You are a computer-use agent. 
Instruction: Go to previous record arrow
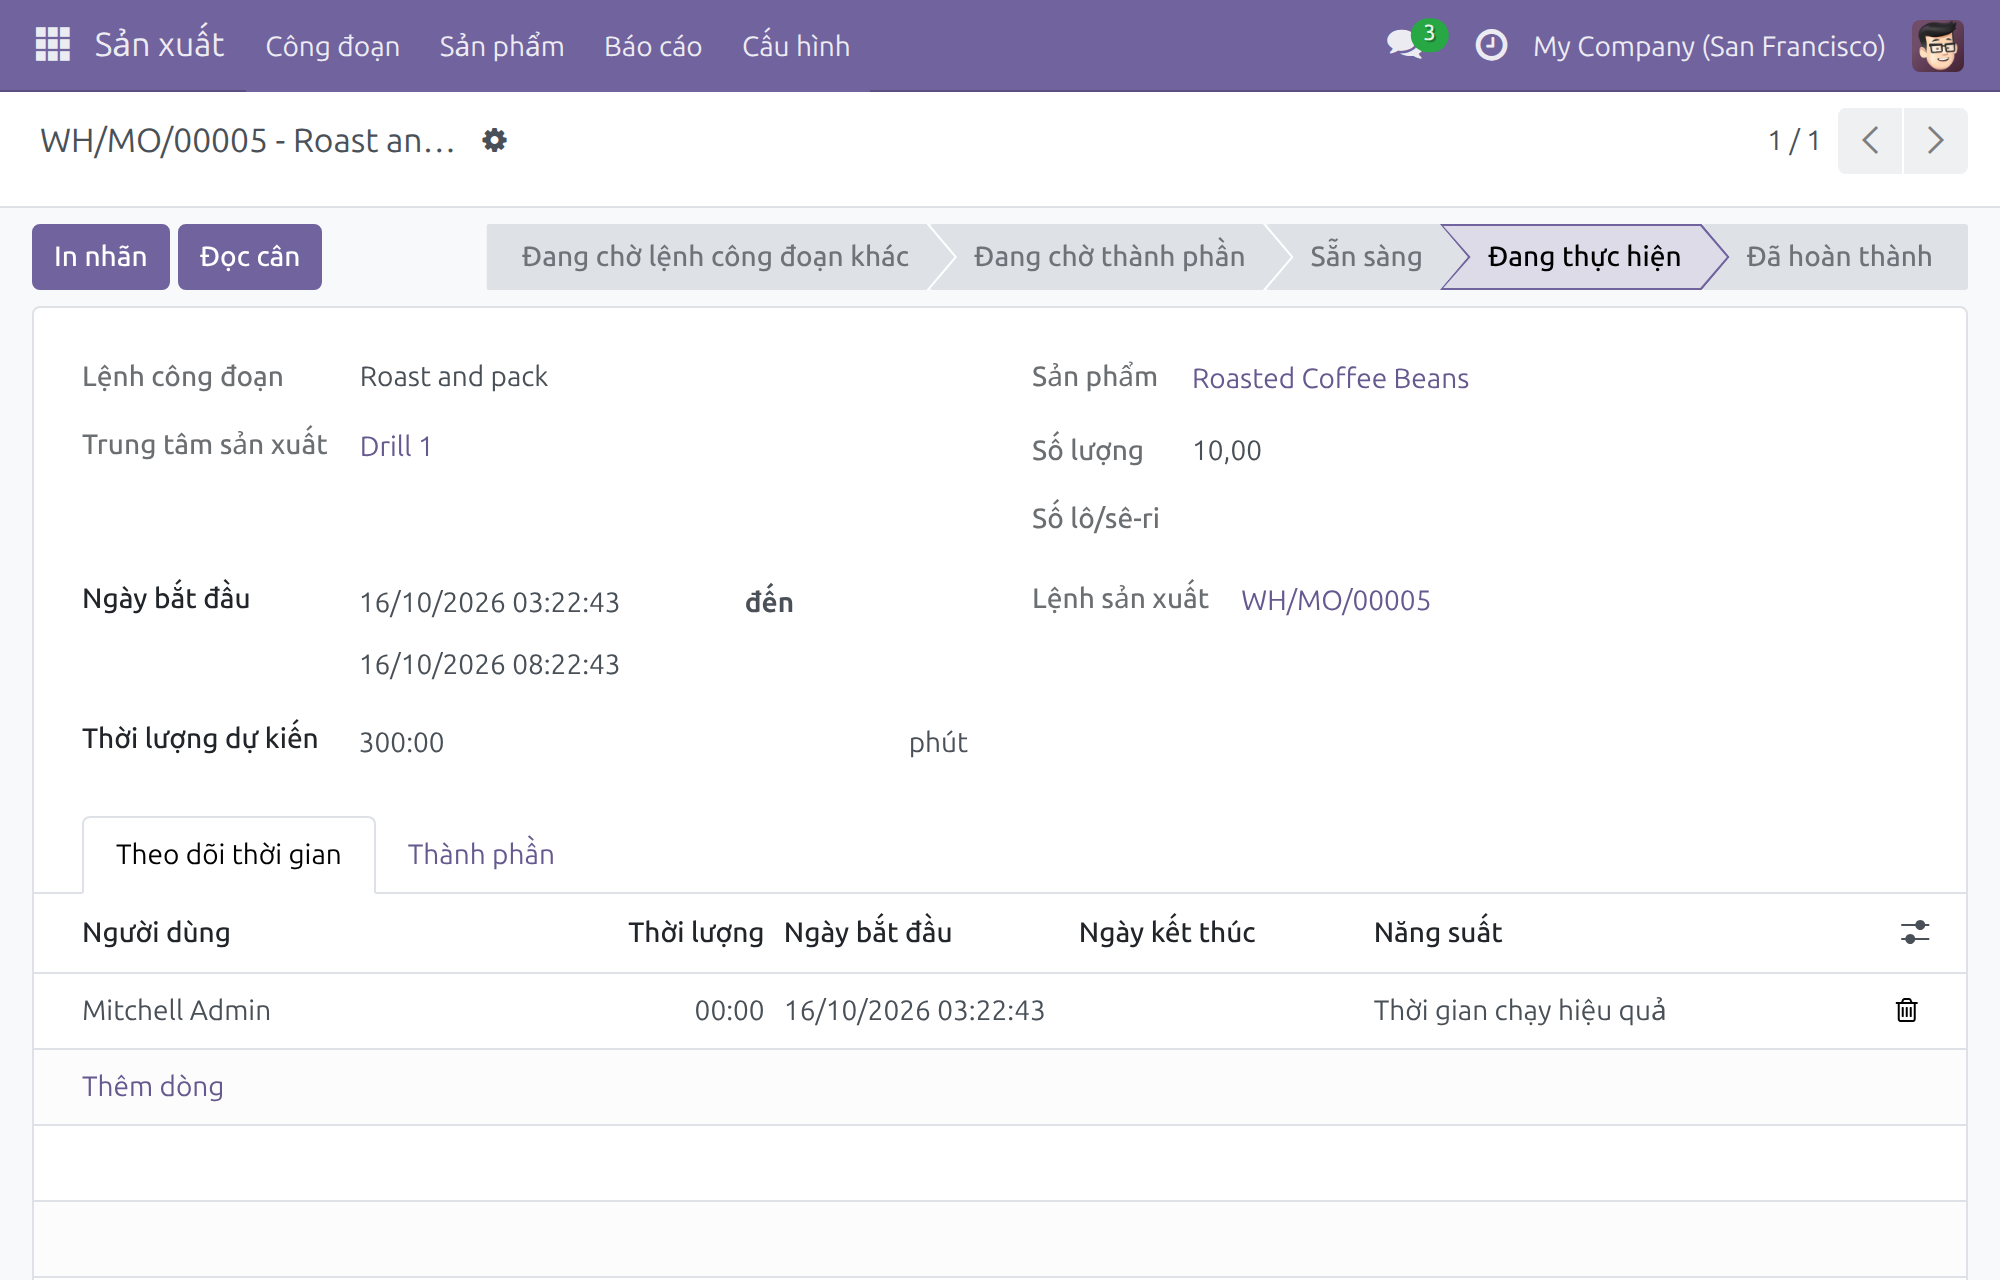[x=1870, y=140]
